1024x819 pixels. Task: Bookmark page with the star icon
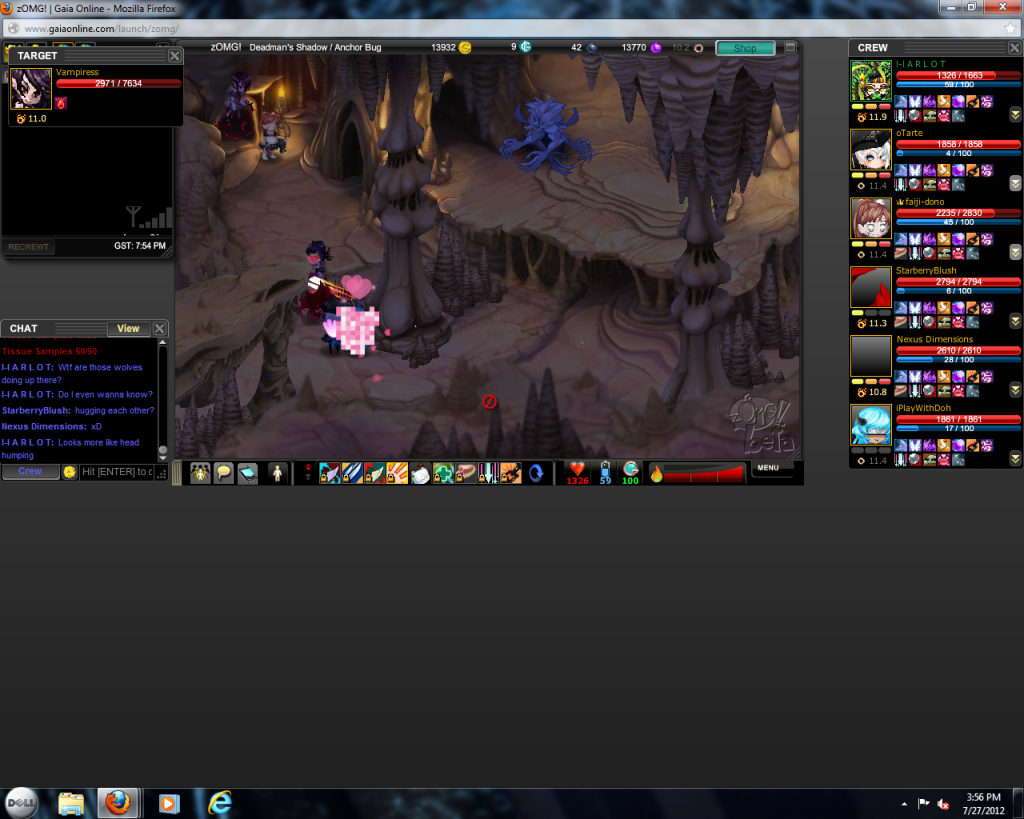coord(1010,28)
